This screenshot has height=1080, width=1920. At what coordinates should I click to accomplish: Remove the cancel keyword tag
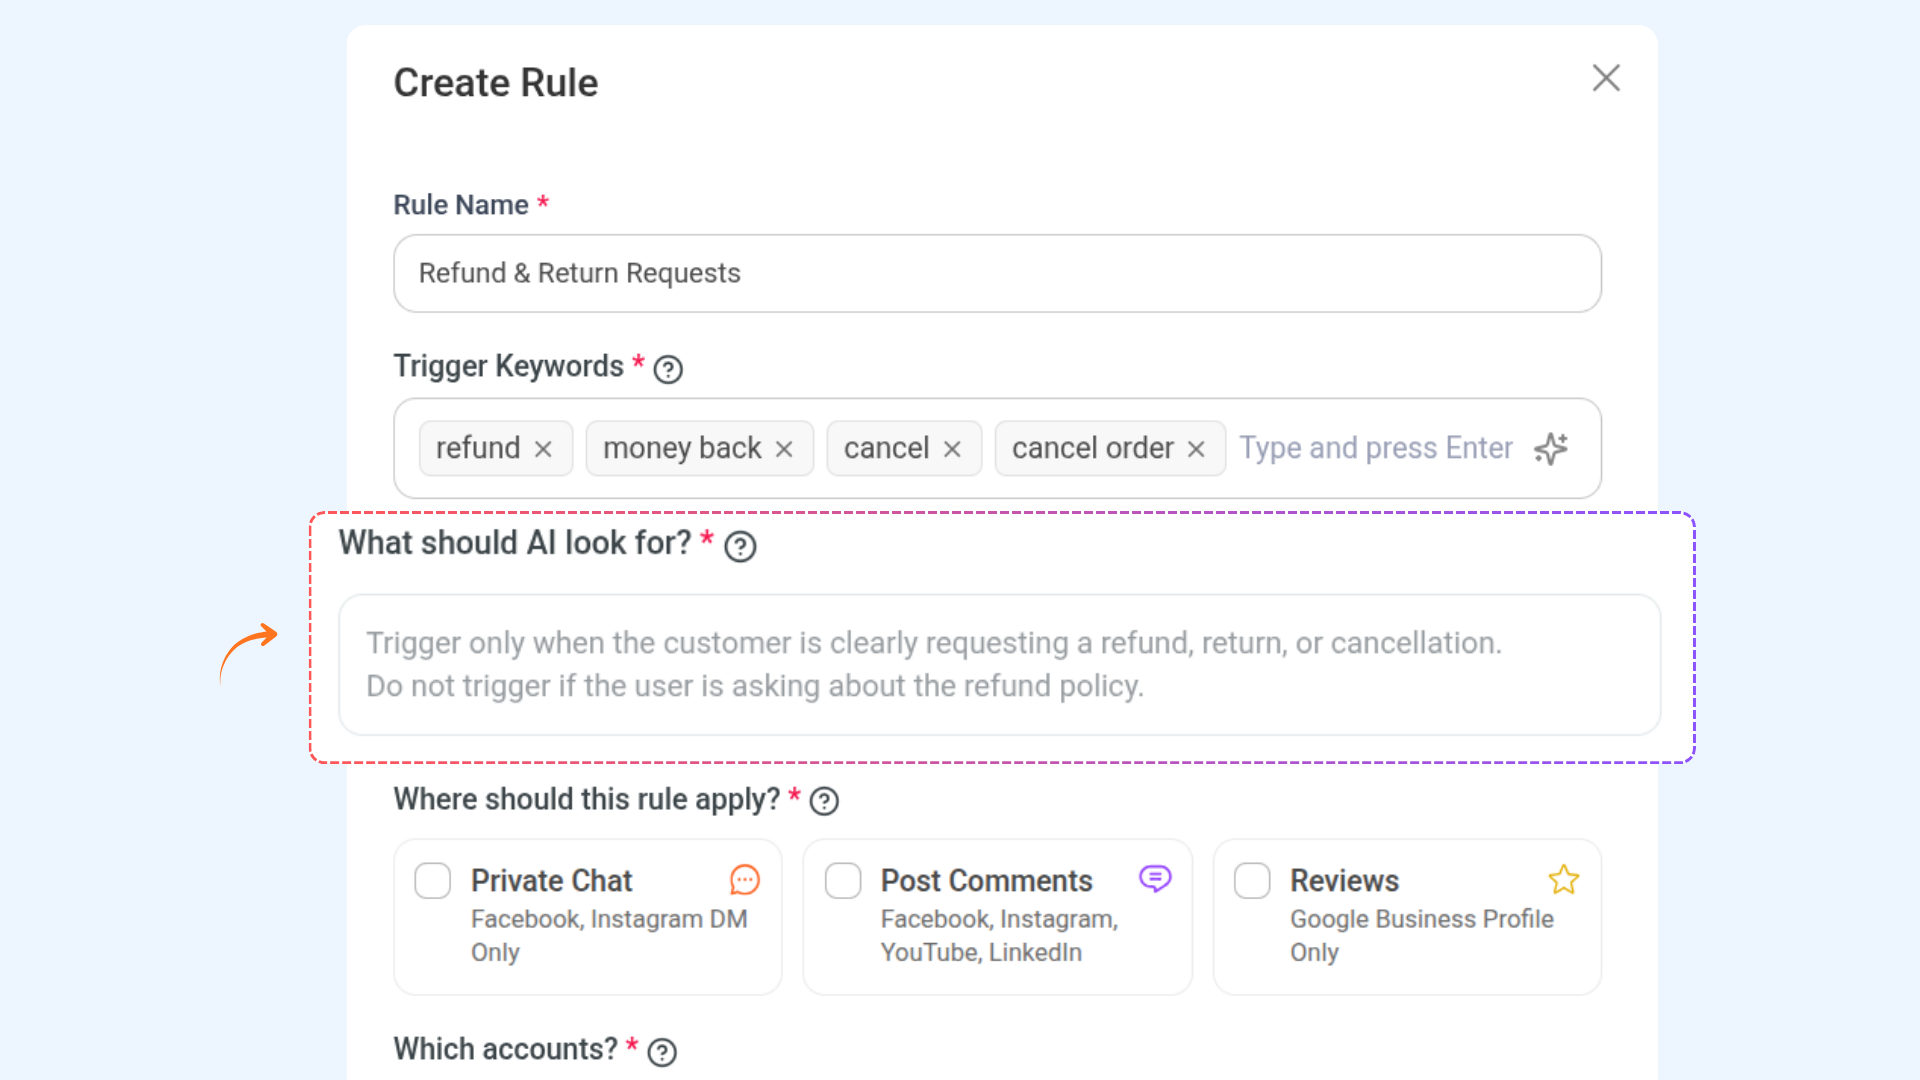(x=952, y=449)
